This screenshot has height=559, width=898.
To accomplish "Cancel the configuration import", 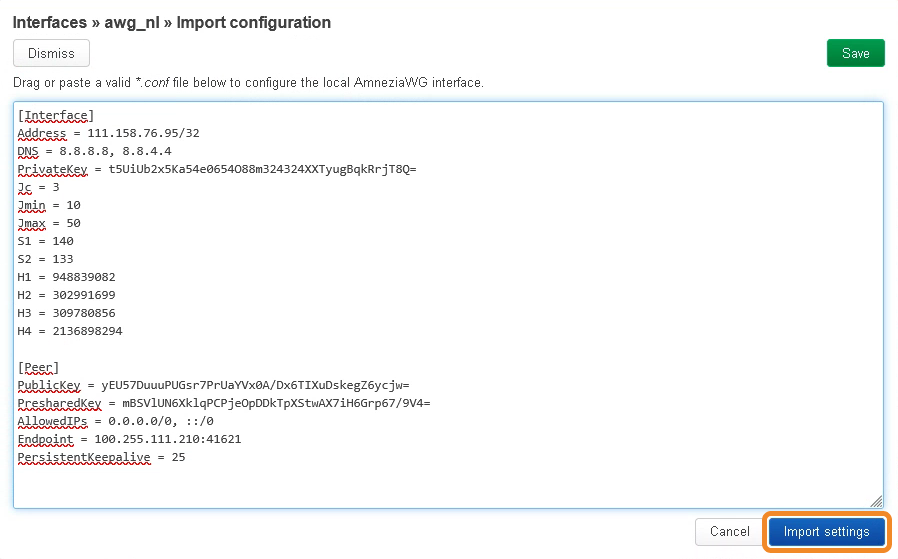I will click(x=729, y=532).
